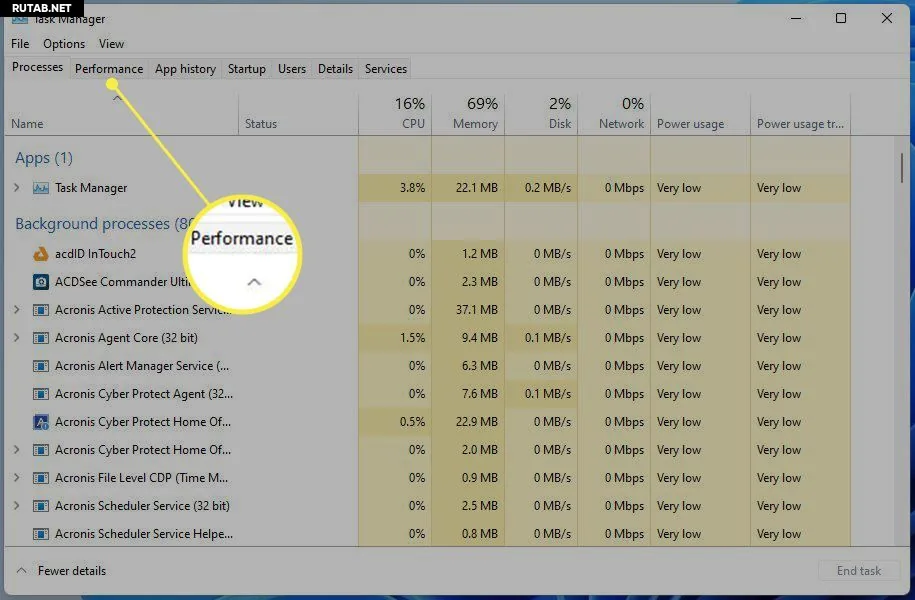The width and height of the screenshot is (915, 600).
Task: Open the Options menu
Action: tap(64, 44)
